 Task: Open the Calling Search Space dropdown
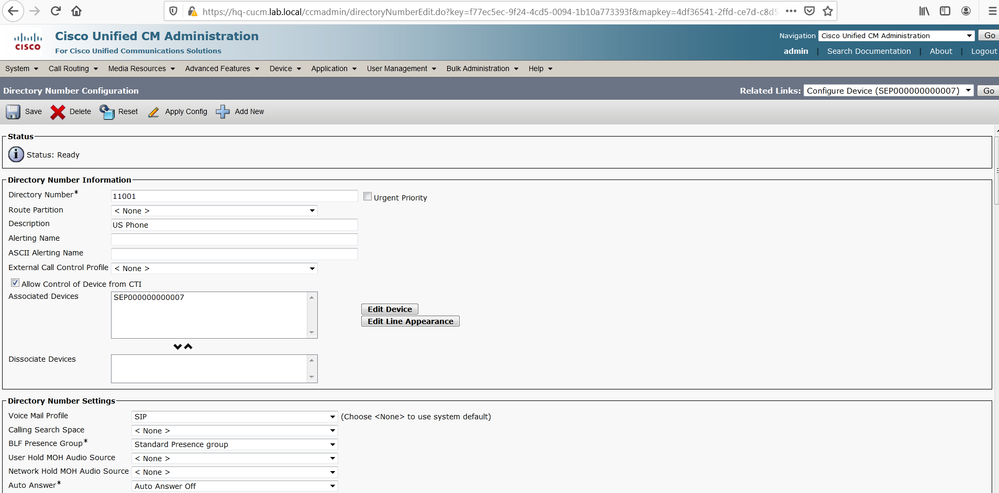[x=234, y=431]
